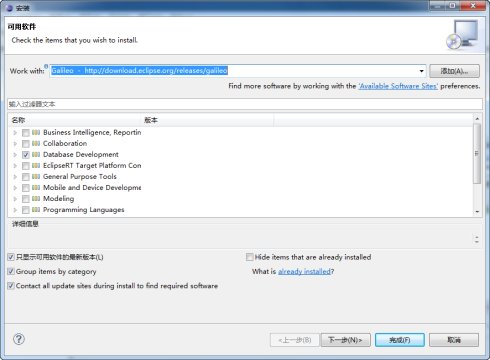Image resolution: width=490 pixels, height=360 pixels.
Task: Close the install dialog window
Action: (473, 6)
